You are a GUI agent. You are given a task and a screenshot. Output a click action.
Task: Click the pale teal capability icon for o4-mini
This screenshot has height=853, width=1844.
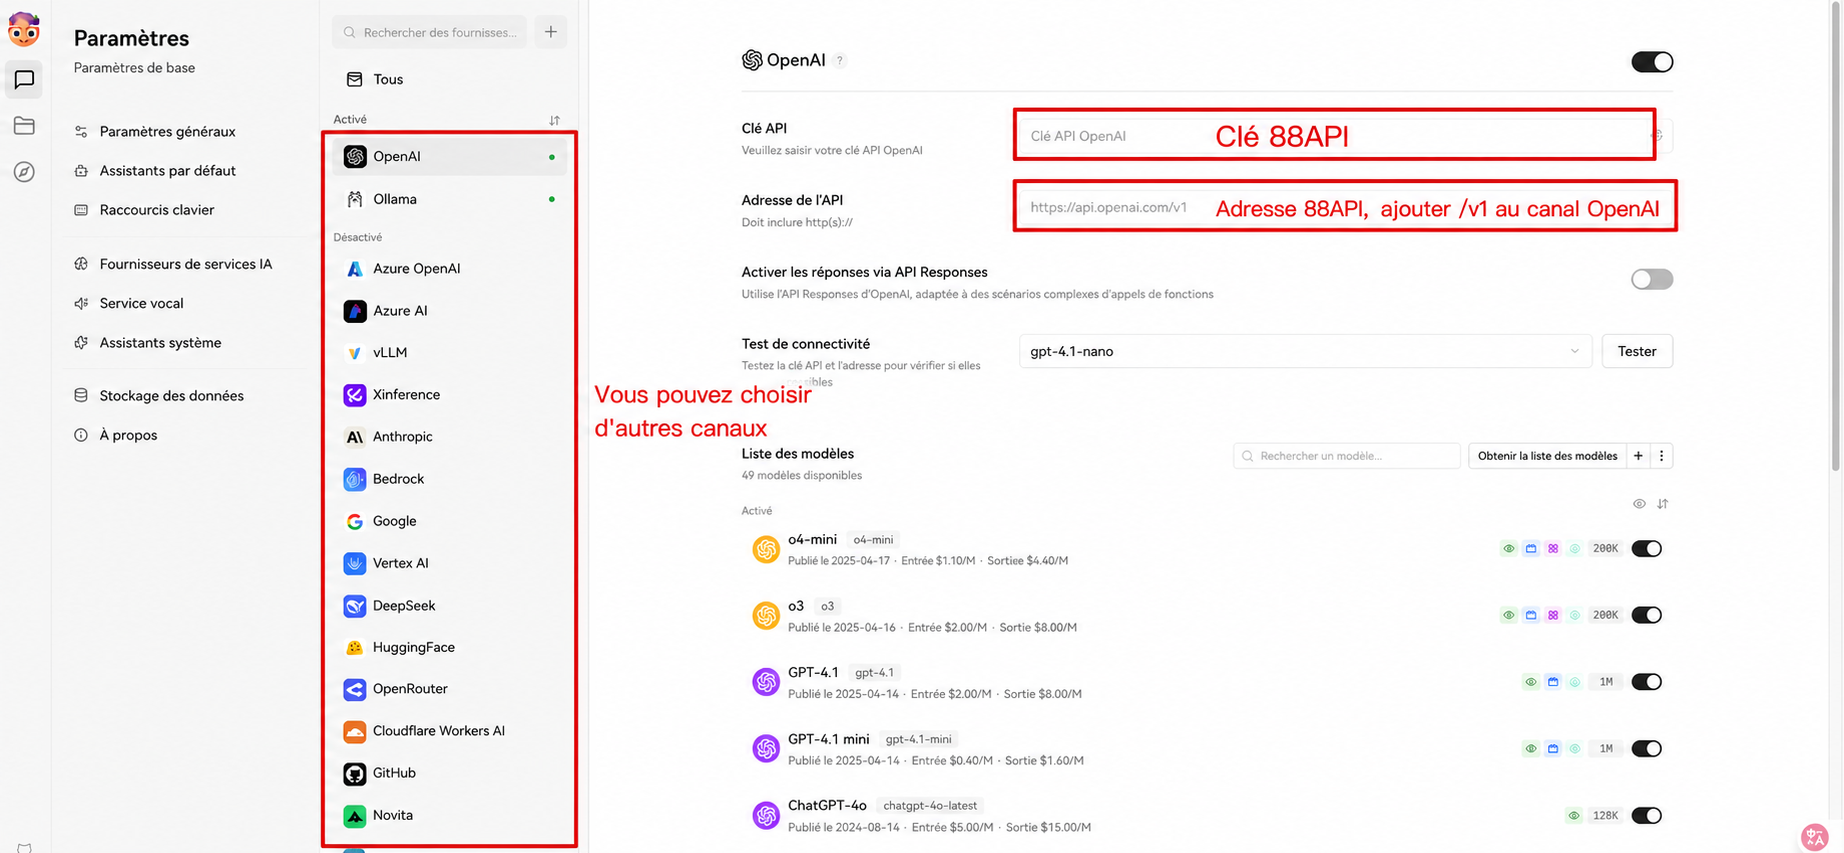tap(1575, 549)
